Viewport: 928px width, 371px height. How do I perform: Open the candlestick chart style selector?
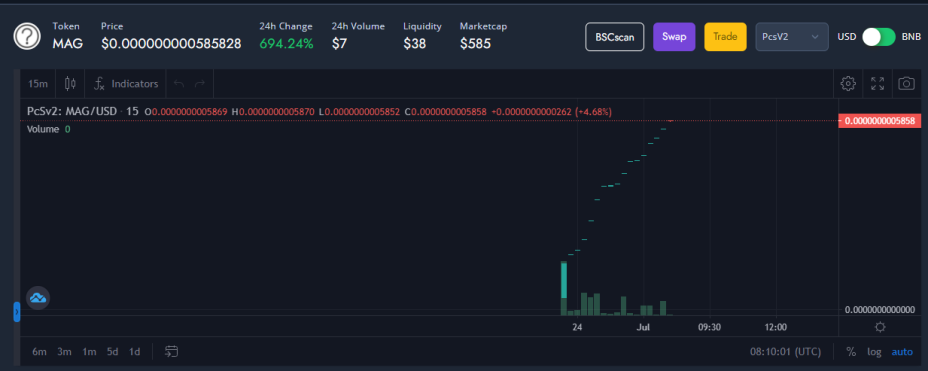tap(70, 83)
